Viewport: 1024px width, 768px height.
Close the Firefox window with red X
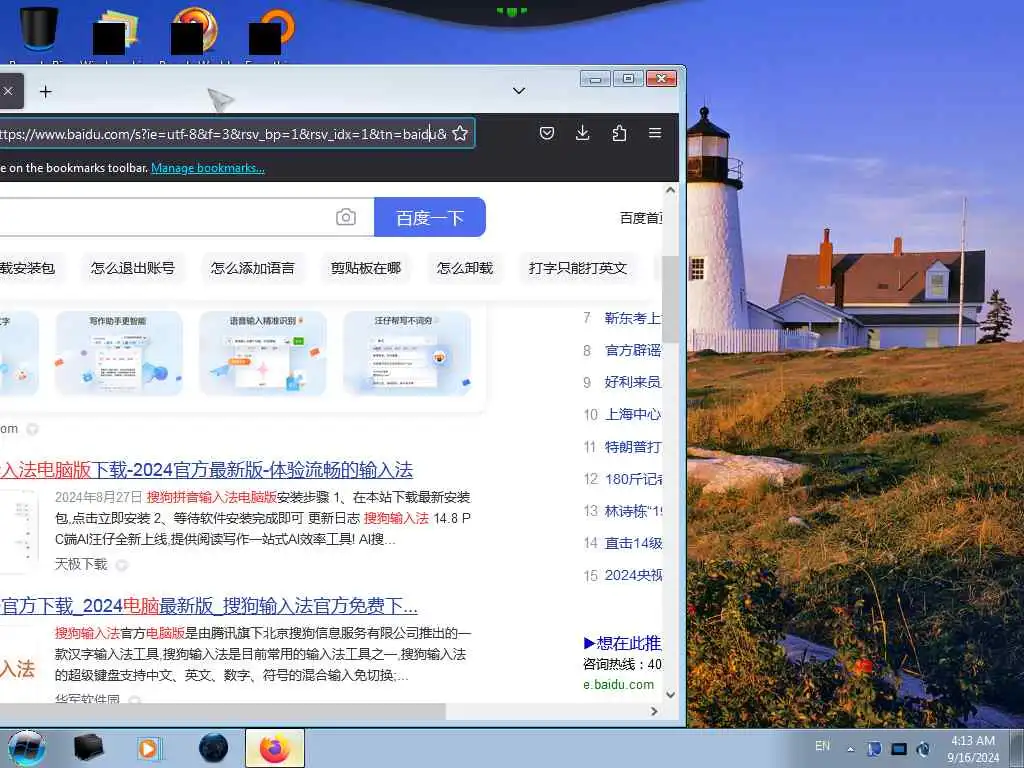click(x=662, y=79)
